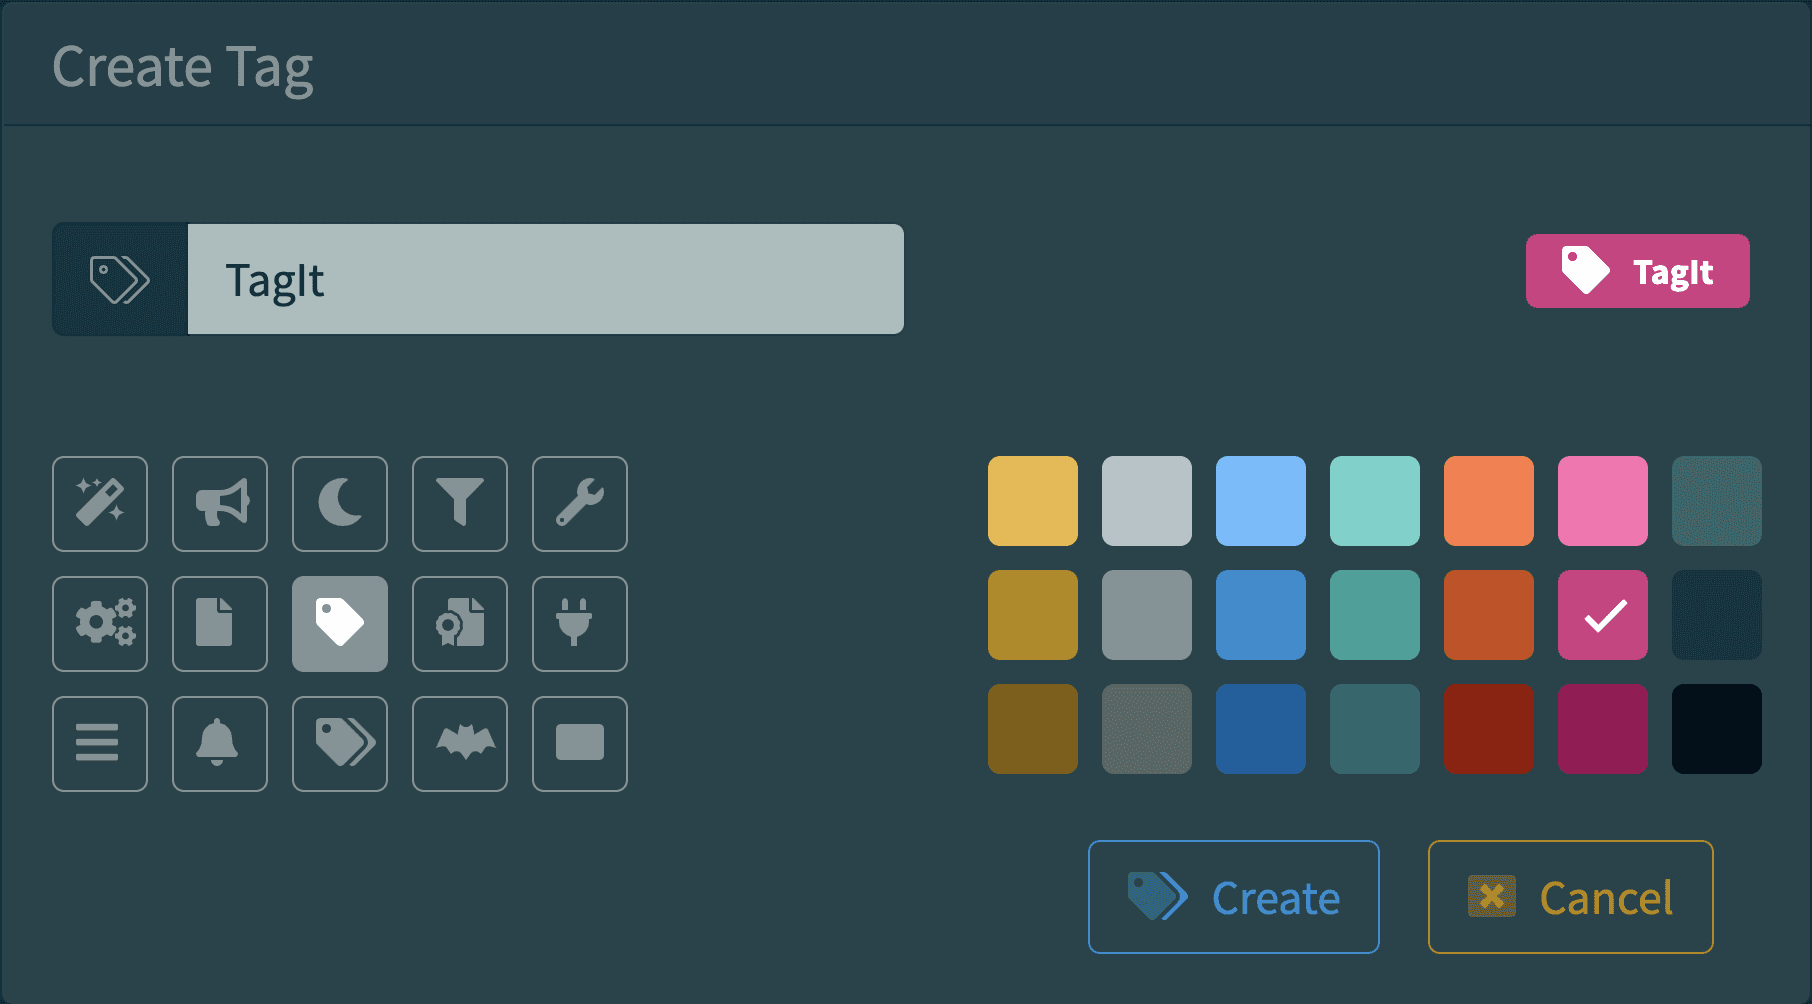Pick the power plug icon
Viewport: 1812px width, 1004px height.
580,624
